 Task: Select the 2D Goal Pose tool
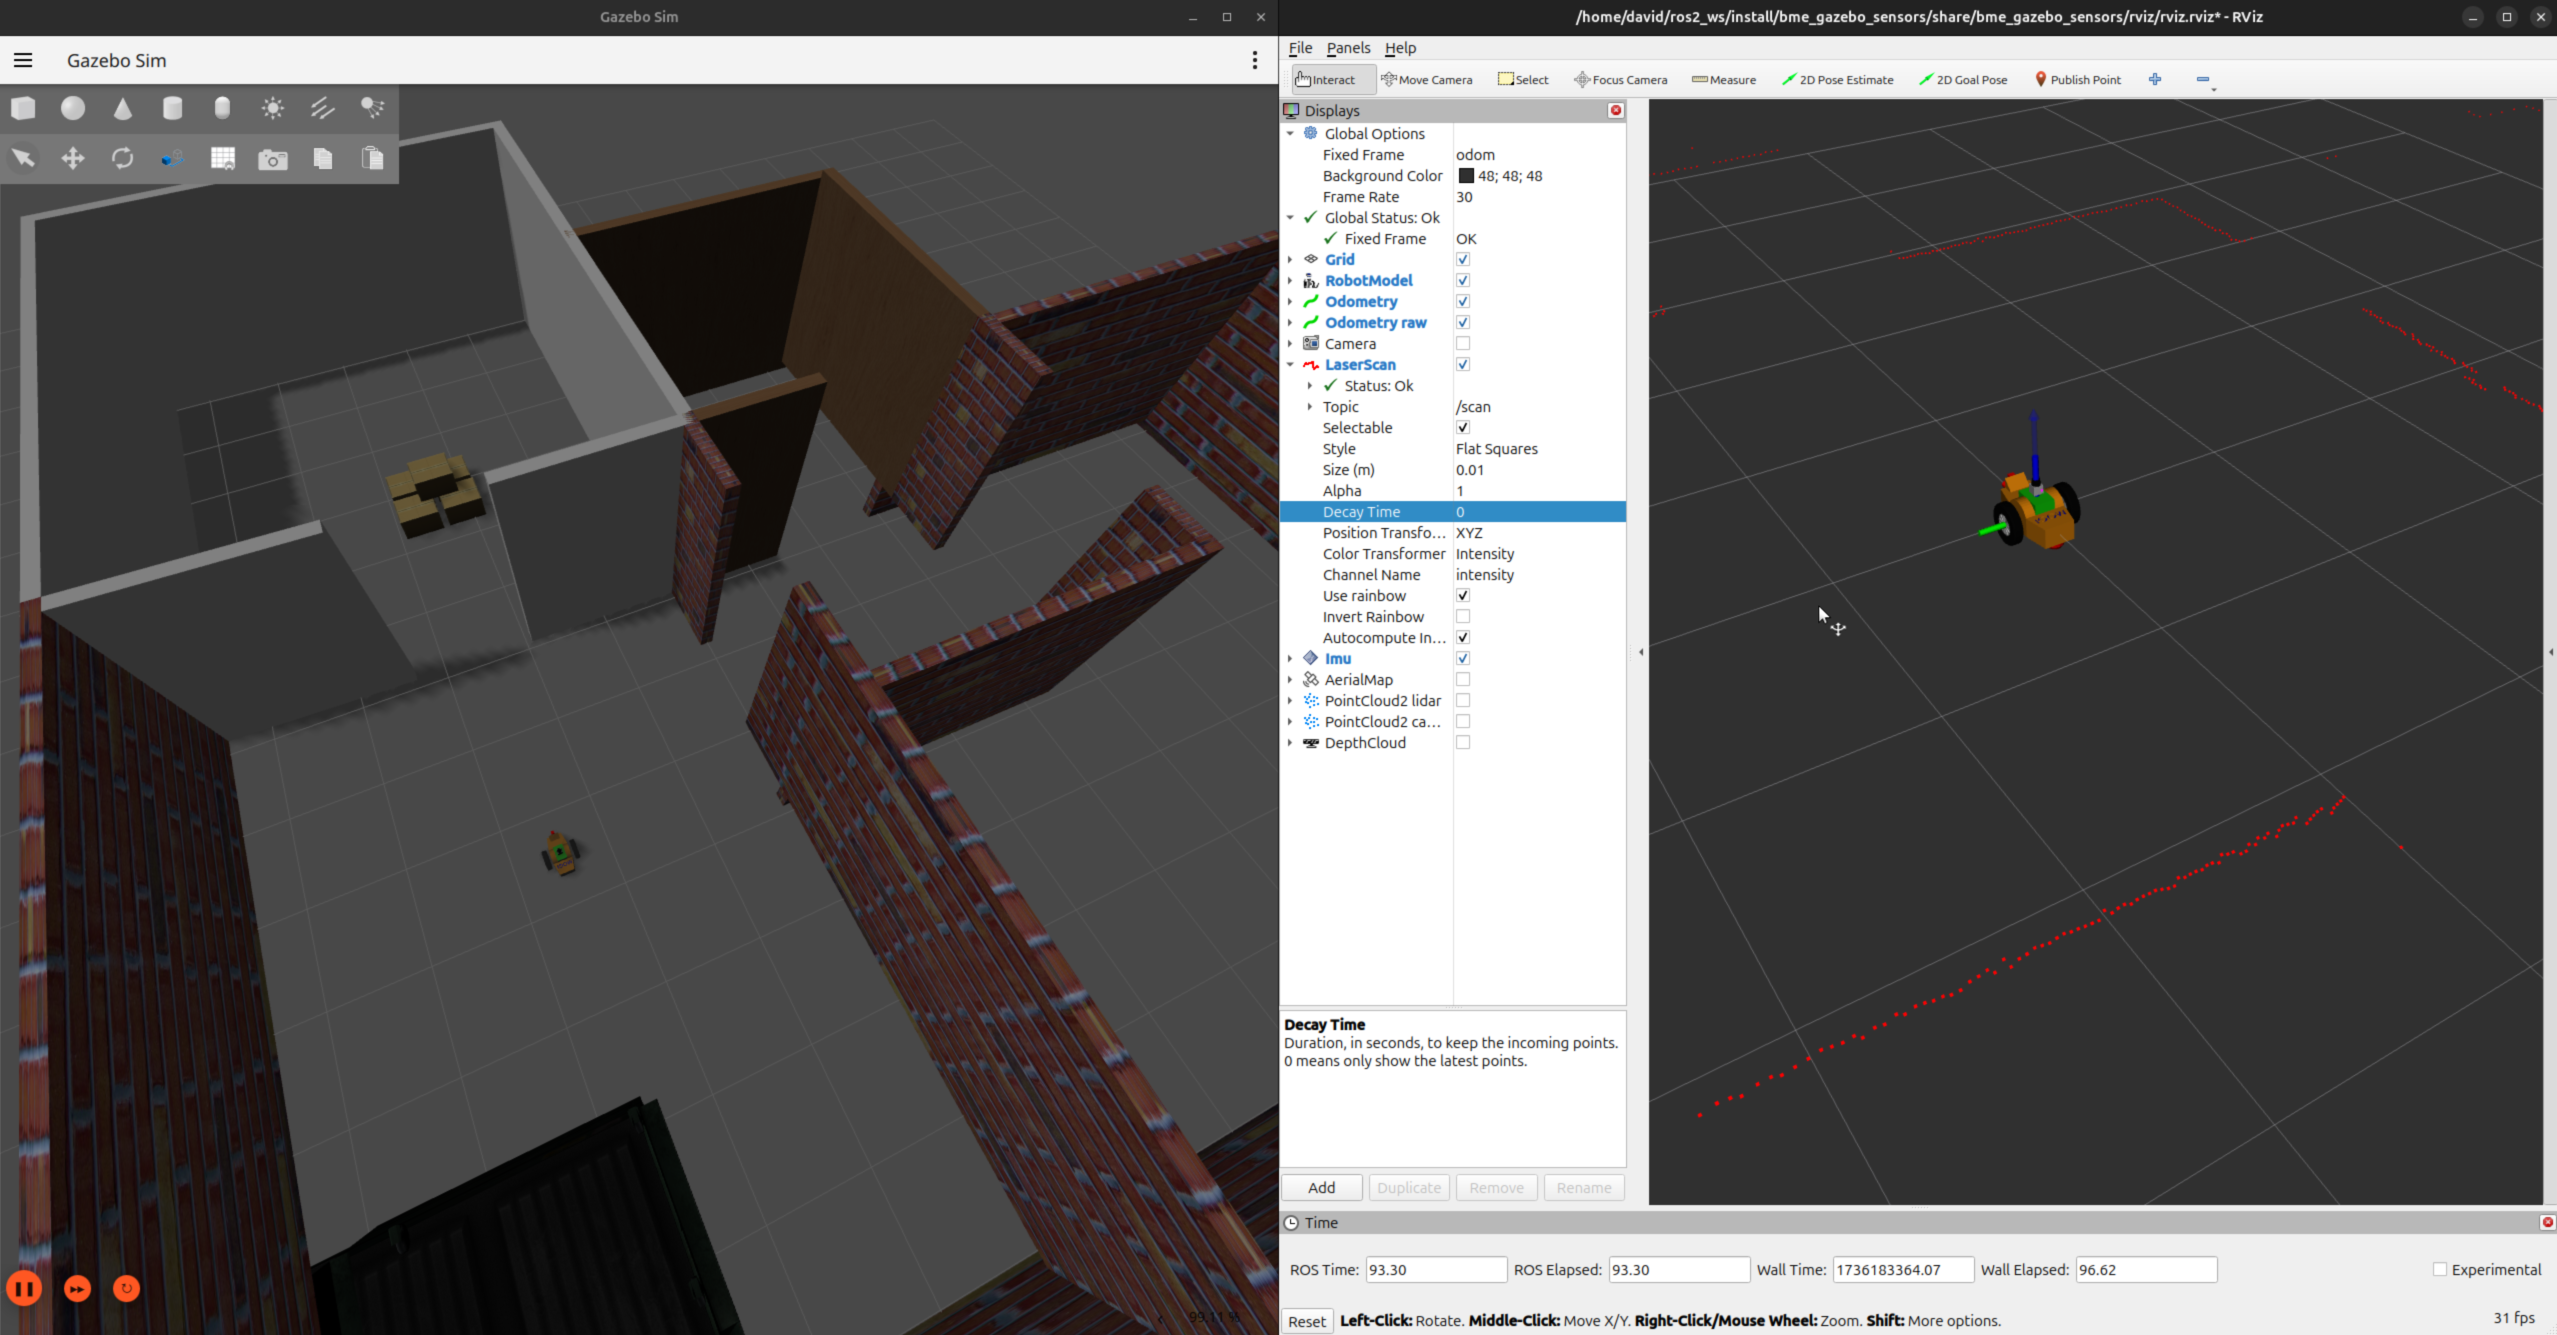click(1963, 80)
